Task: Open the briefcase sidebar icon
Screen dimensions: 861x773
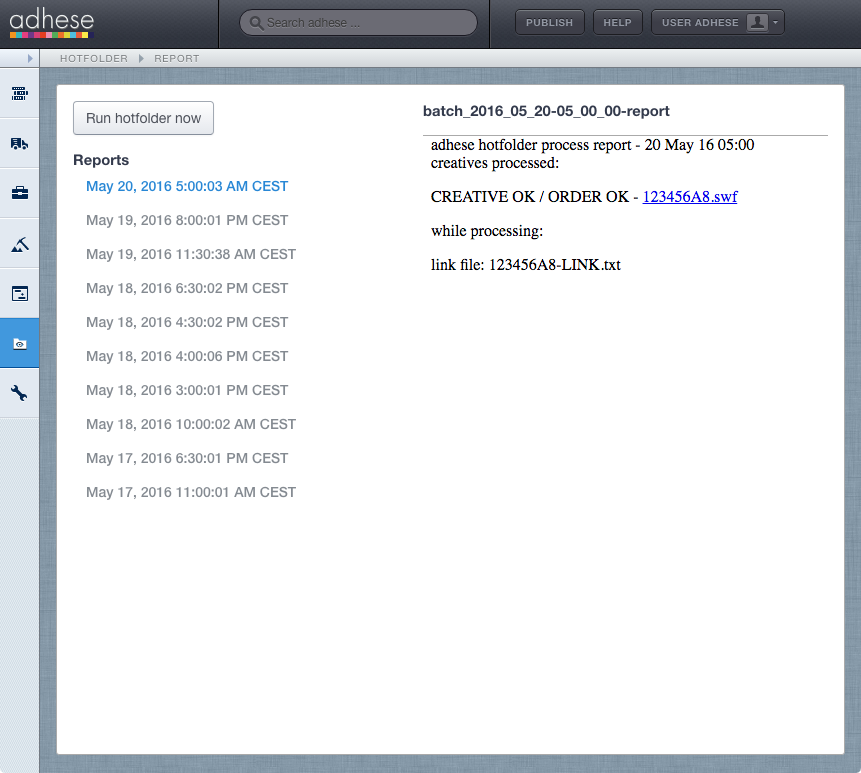Action: click(x=19, y=193)
